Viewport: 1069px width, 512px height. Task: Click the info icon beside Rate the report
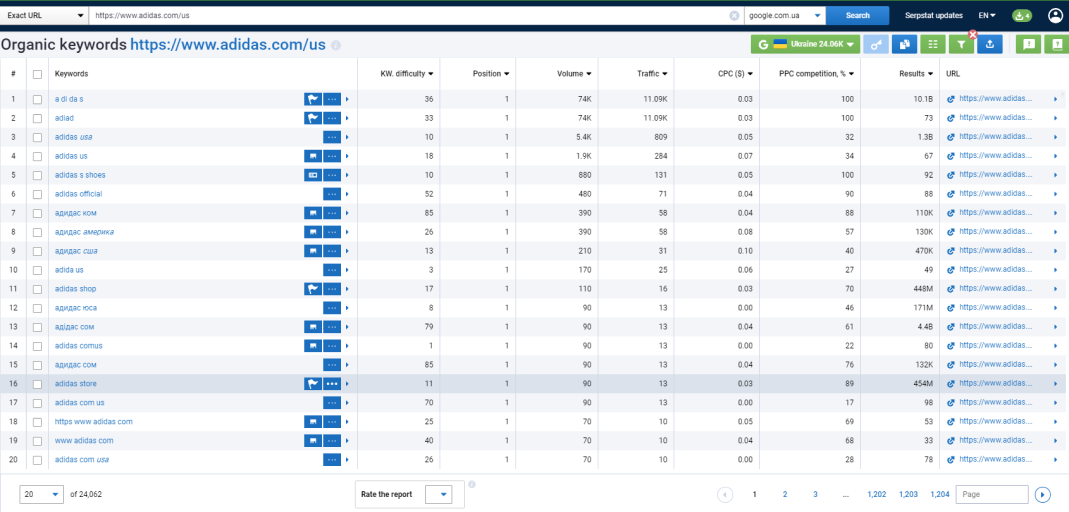point(472,485)
